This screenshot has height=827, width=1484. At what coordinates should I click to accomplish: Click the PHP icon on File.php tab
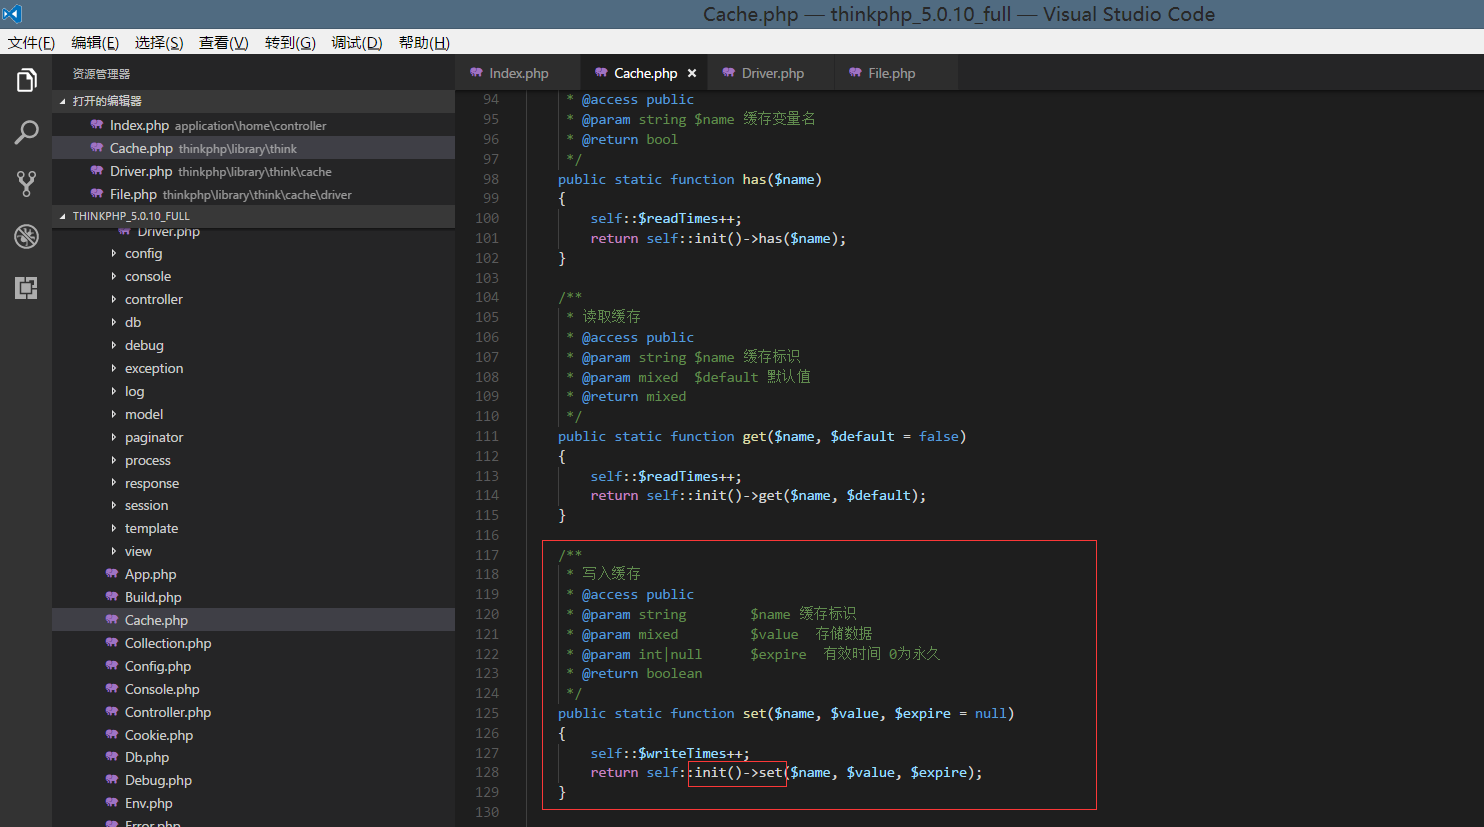855,73
